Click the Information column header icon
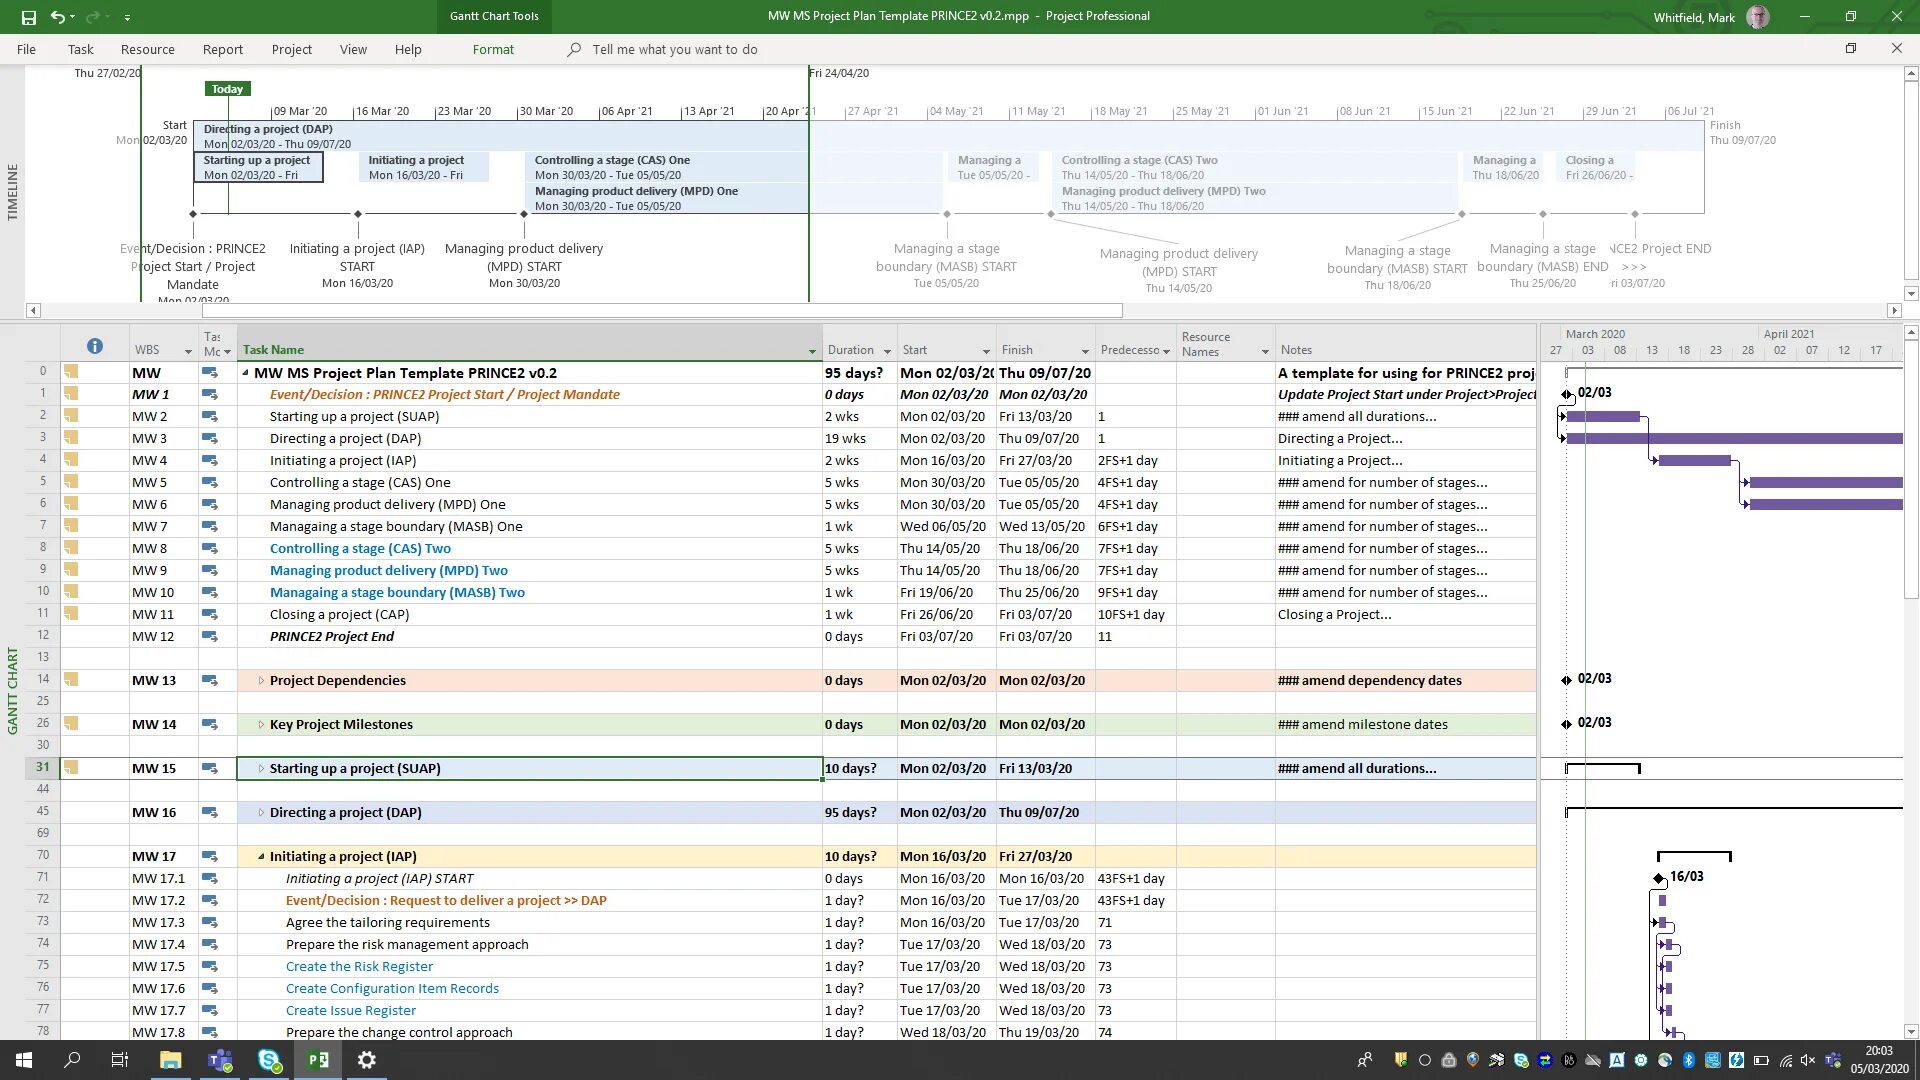The image size is (1920, 1080). click(x=95, y=346)
